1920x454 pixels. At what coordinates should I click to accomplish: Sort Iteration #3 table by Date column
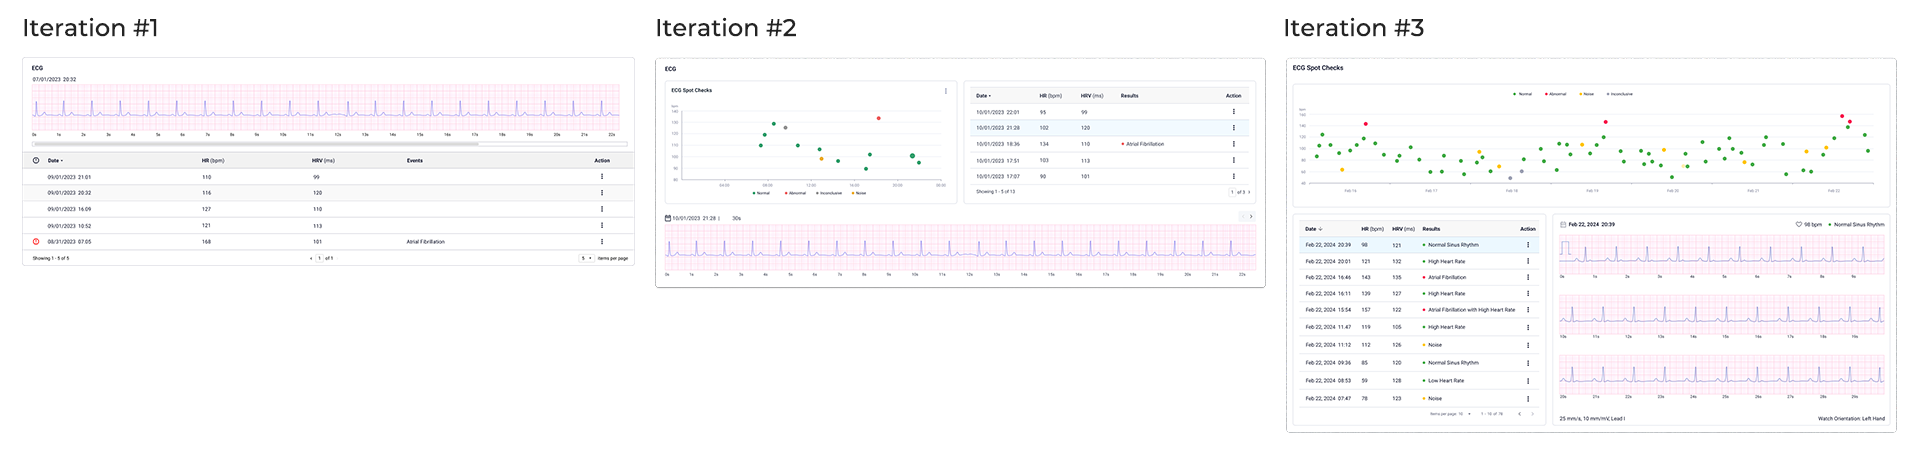[x=1313, y=229]
